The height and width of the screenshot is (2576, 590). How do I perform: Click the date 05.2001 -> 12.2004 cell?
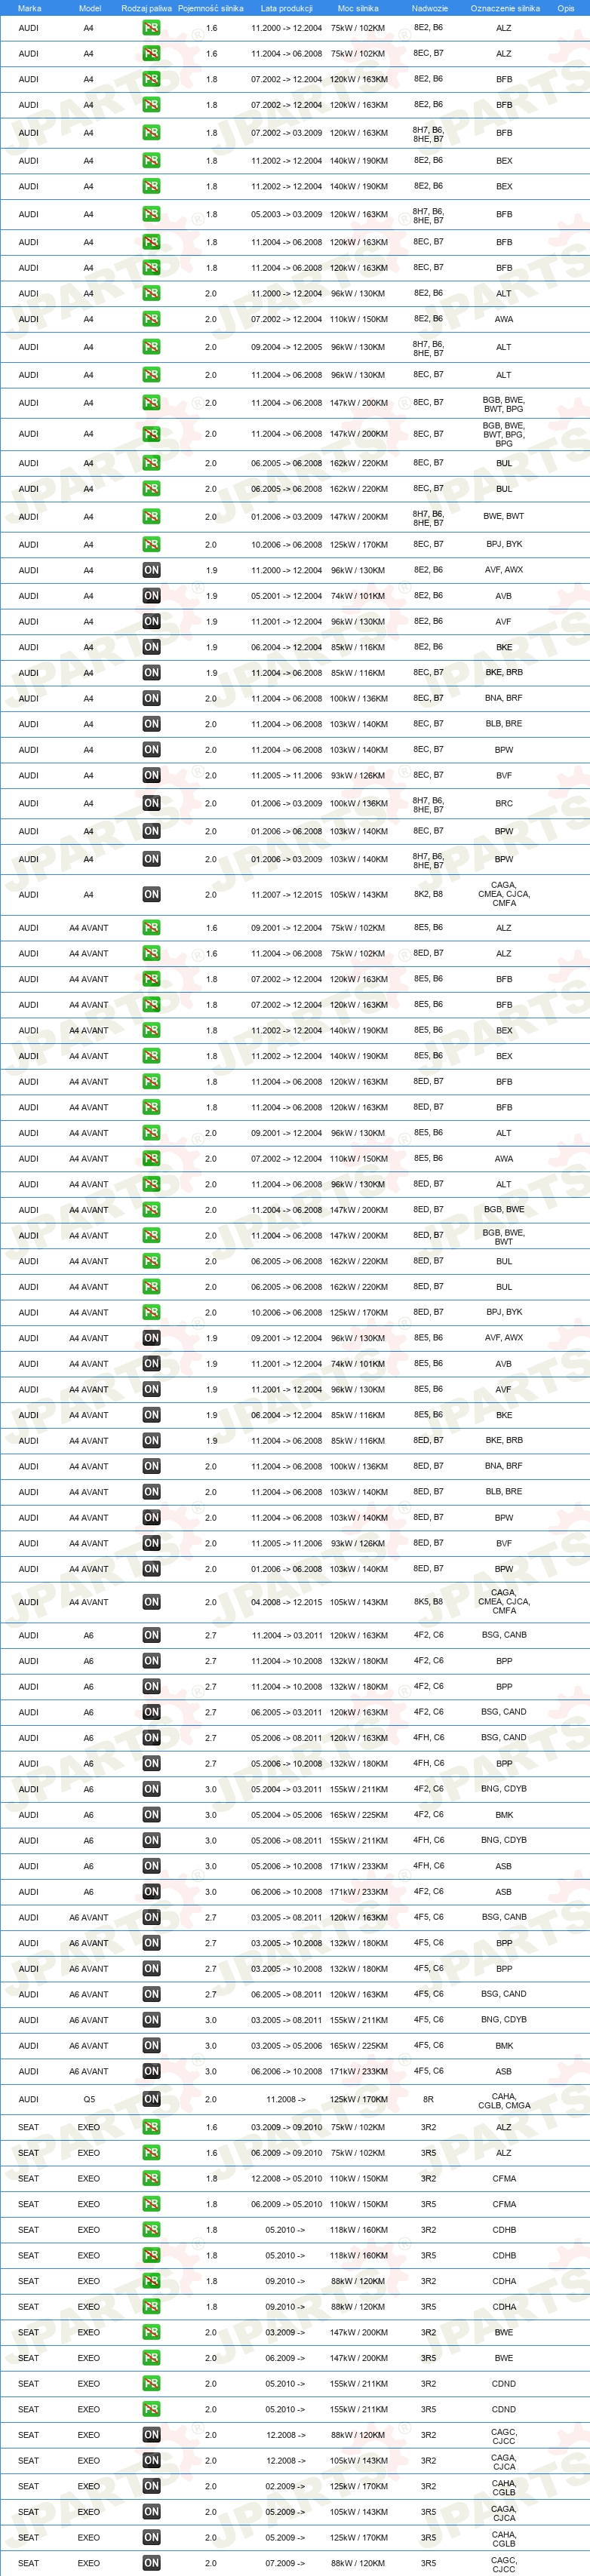click(287, 595)
